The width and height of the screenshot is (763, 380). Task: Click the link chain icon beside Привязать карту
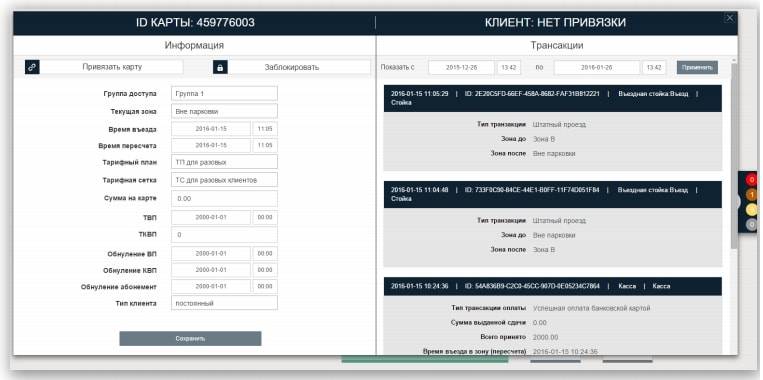pos(32,67)
